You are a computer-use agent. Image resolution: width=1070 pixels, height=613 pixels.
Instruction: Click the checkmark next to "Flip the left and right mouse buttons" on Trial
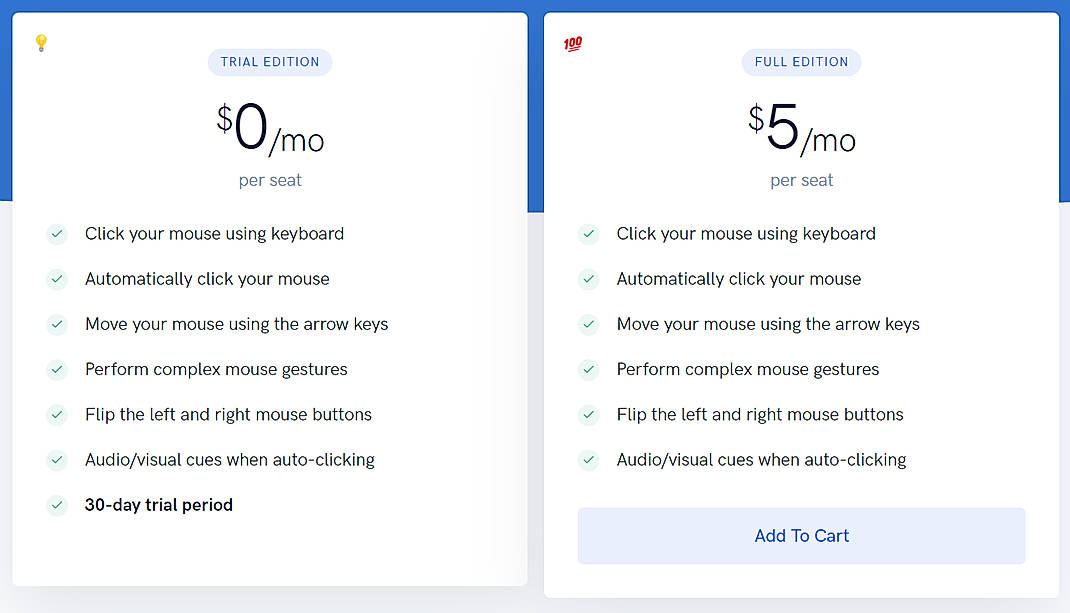pos(57,415)
